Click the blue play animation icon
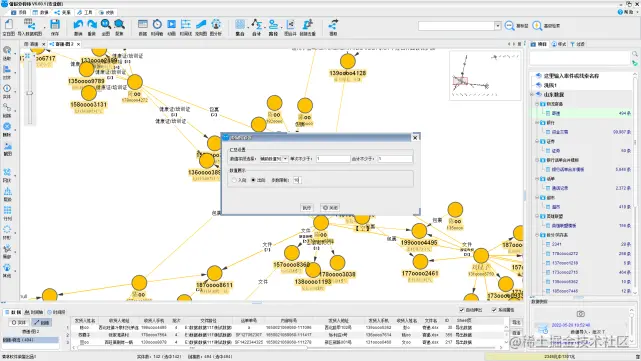This screenshot has width=641, height=361. pos(172,25)
